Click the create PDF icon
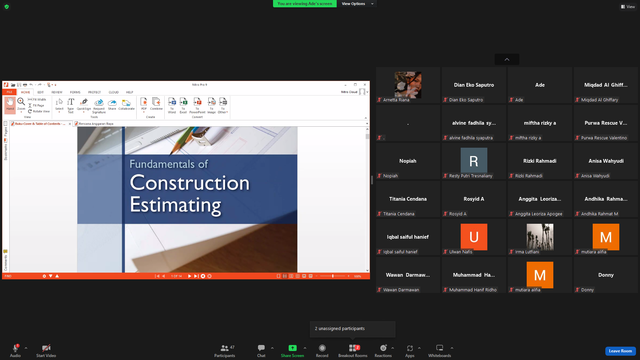Image resolution: width=640 pixels, height=360 pixels. [144, 104]
